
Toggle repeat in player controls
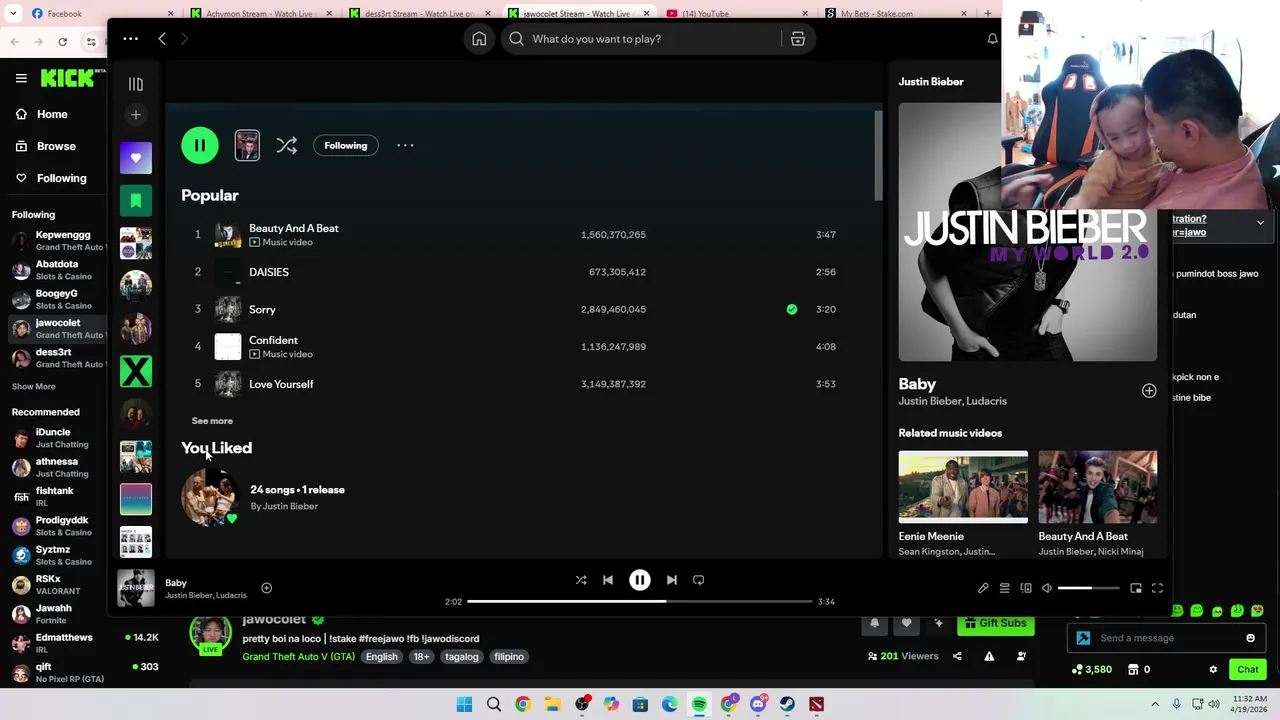coord(699,580)
